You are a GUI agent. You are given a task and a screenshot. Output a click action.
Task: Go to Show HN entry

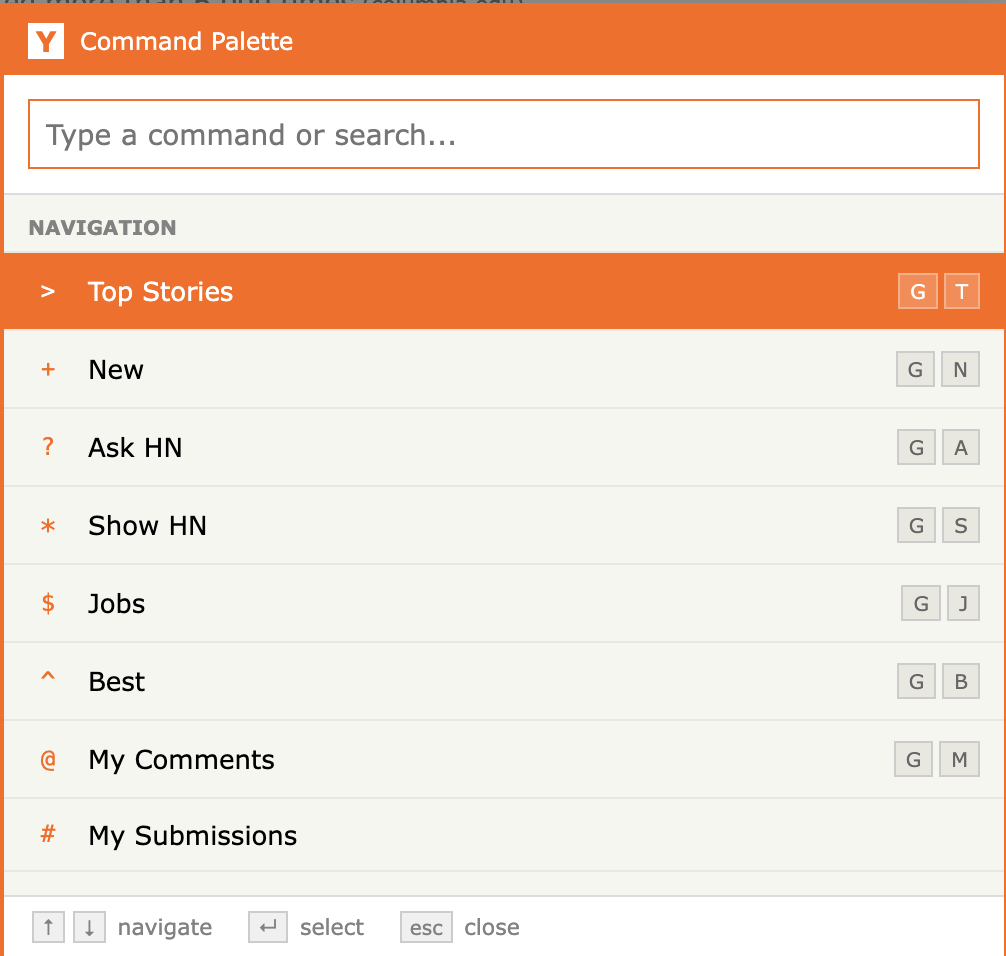[504, 525]
